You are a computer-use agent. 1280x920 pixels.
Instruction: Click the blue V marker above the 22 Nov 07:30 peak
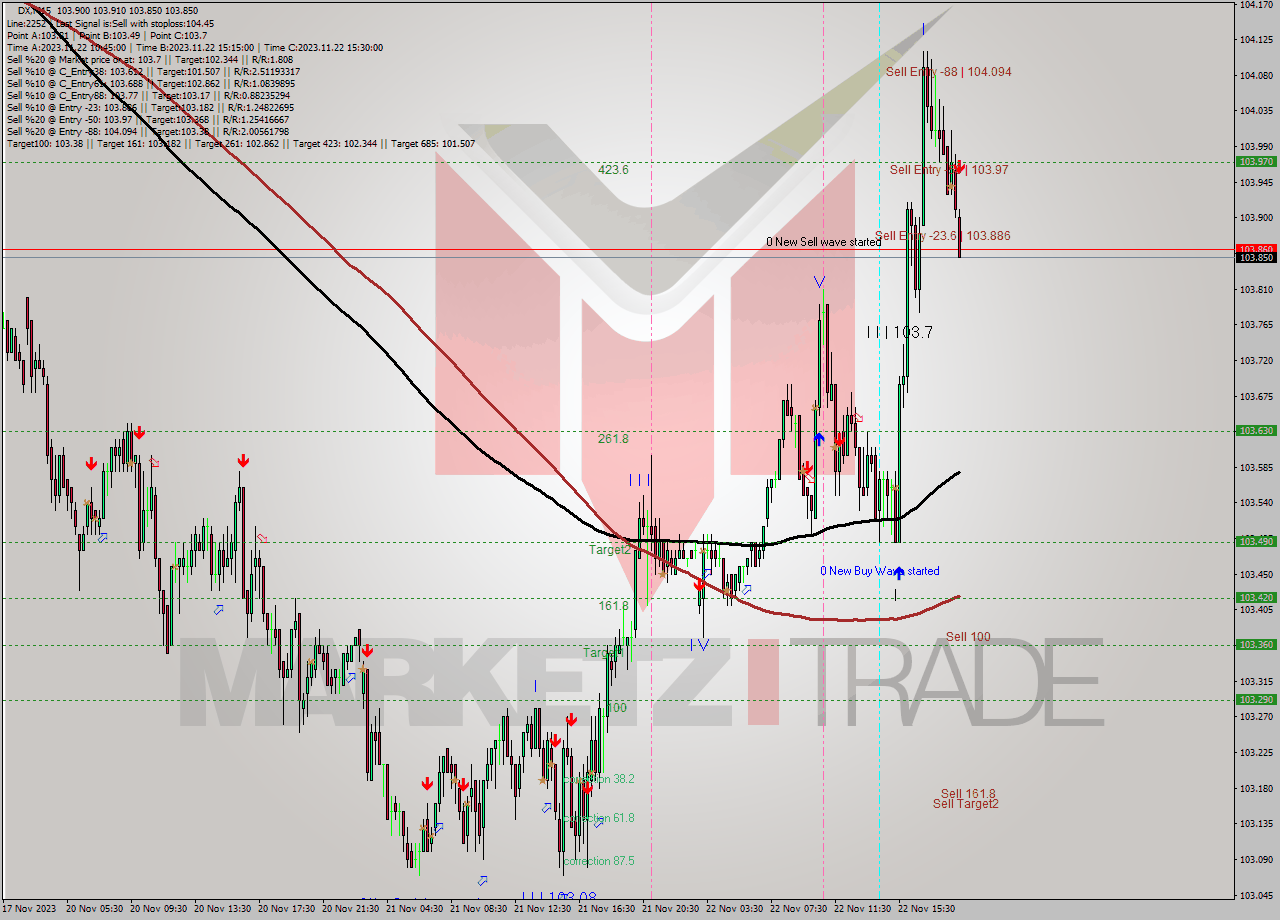click(820, 283)
